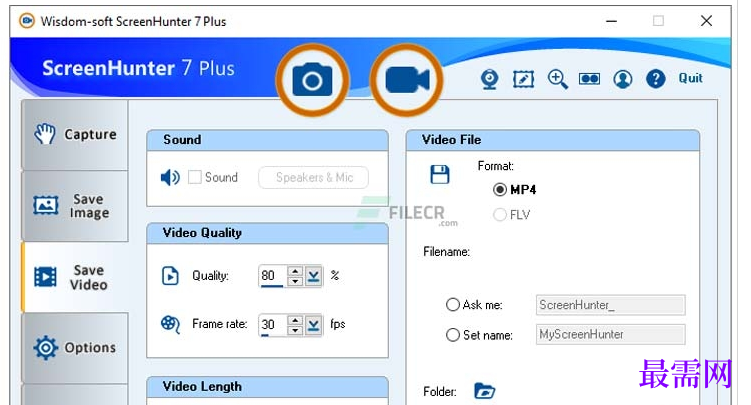
Task: Open the Frame rate dropdown list
Action: point(313,325)
